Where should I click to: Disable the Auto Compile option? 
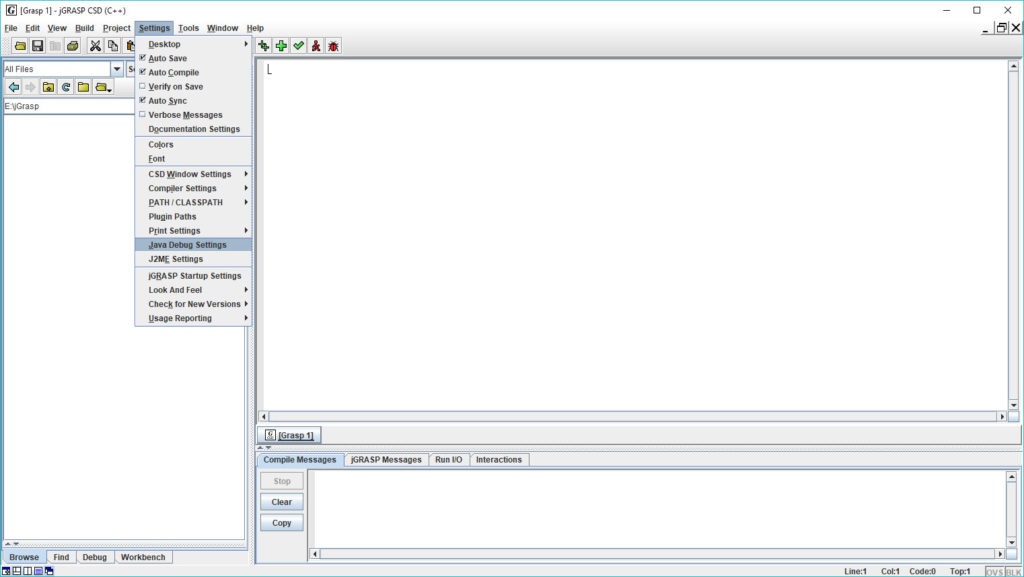click(x=142, y=72)
